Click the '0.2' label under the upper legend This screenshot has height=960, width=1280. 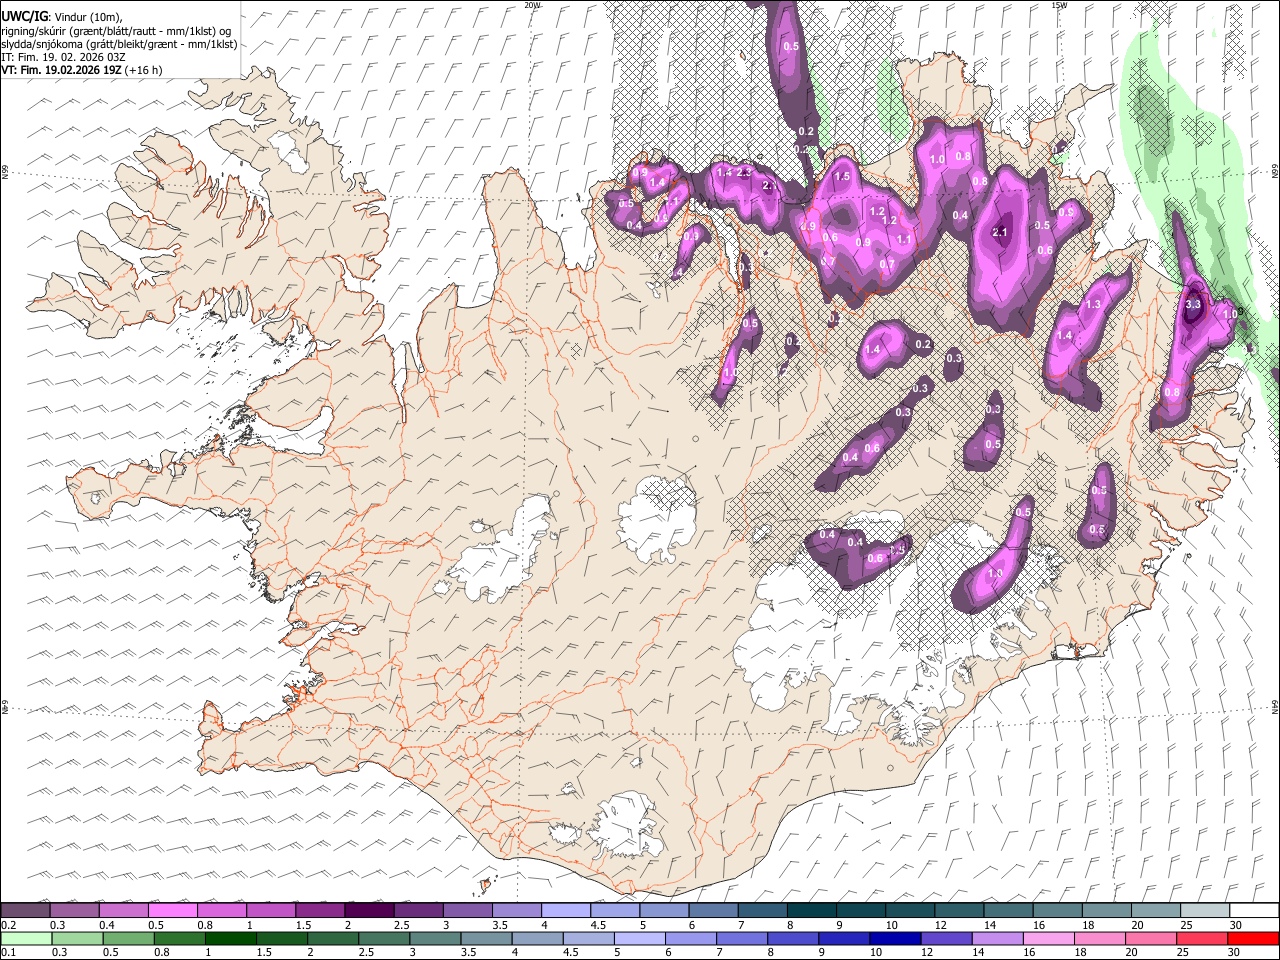(x=9, y=925)
